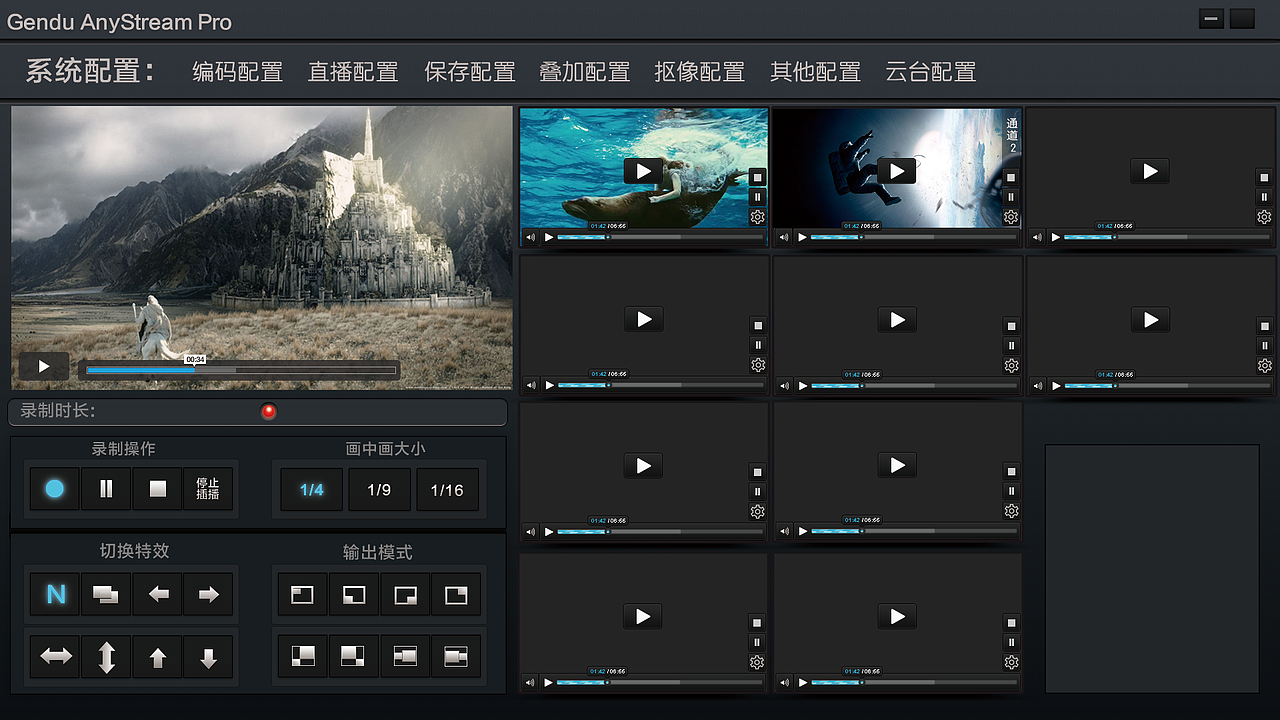Click the 停止插播 button
This screenshot has width=1280, height=720.
pos(208,489)
